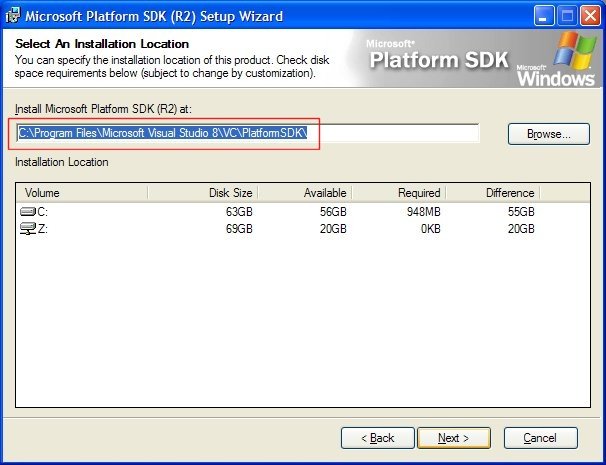Minimize the Setup Wizard window

coord(541,16)
